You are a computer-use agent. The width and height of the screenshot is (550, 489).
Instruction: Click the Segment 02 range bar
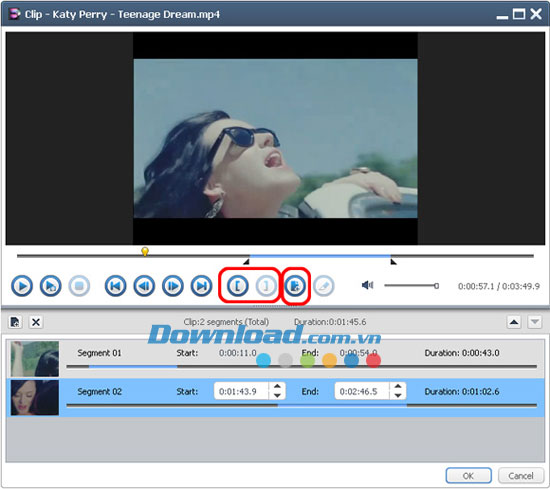click(302, 405)
